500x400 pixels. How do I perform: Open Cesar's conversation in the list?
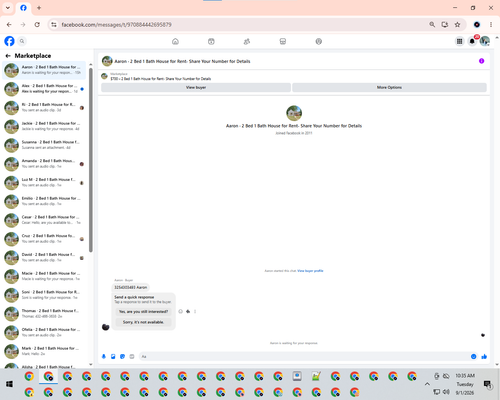tap(44, 220)
